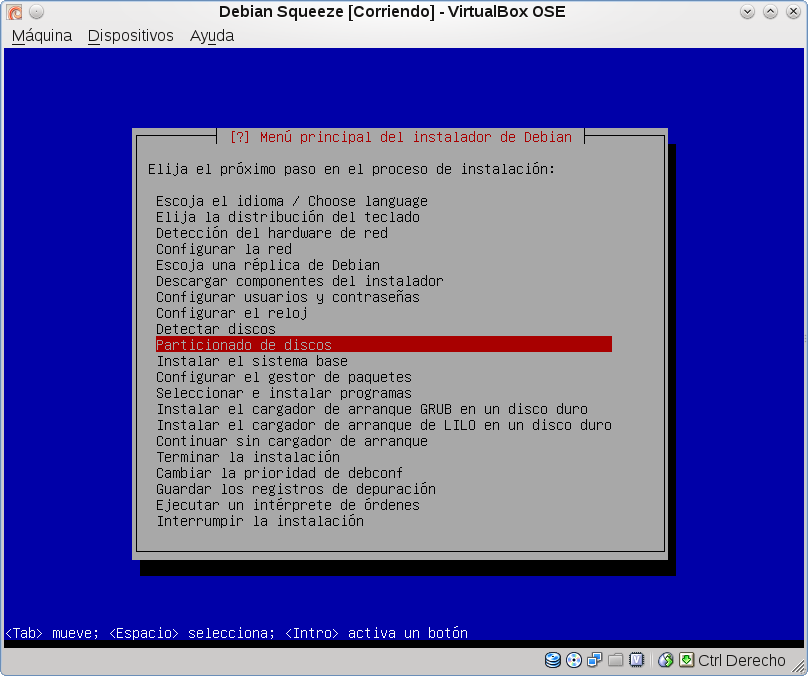Select 'Terminar la instalación'

point(247,457)
